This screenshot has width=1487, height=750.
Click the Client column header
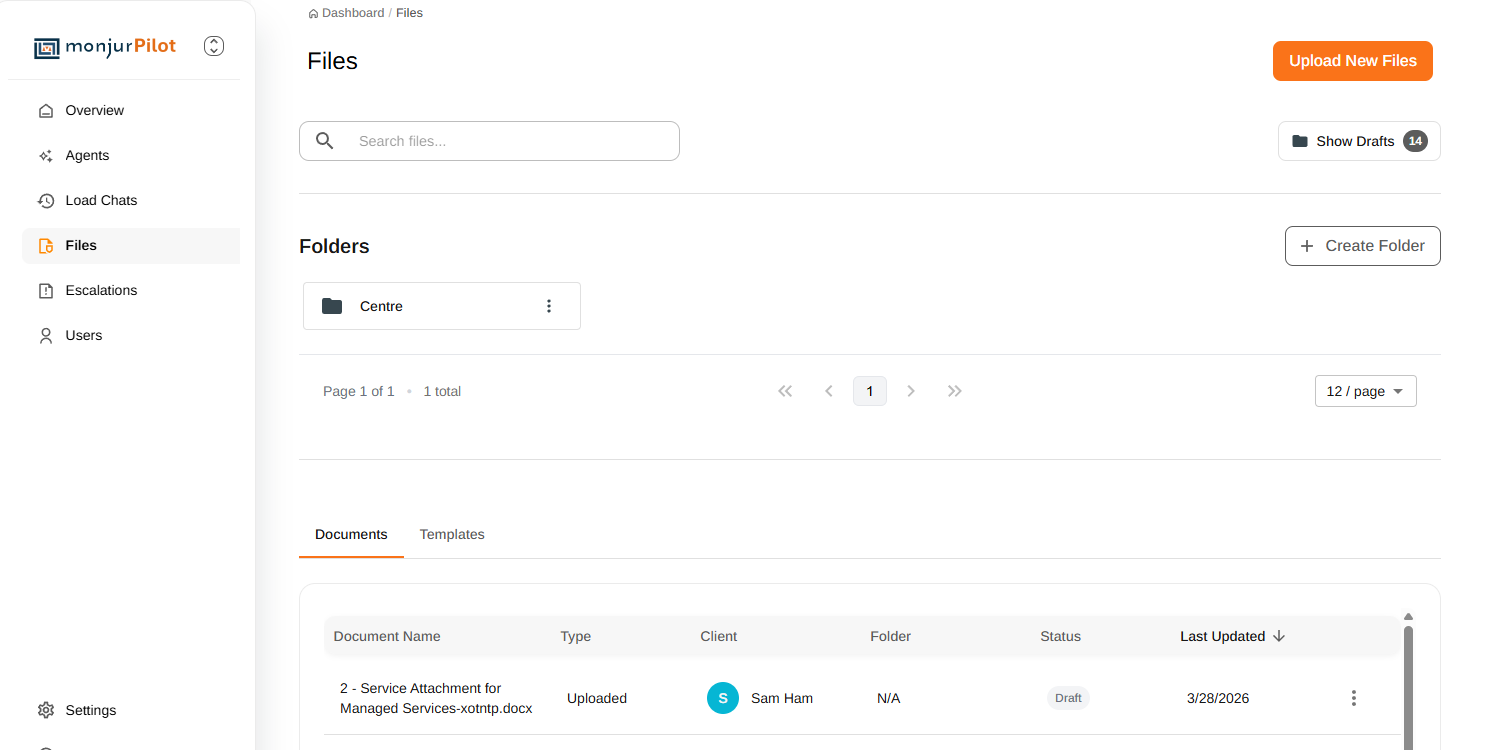click(719, 636)
